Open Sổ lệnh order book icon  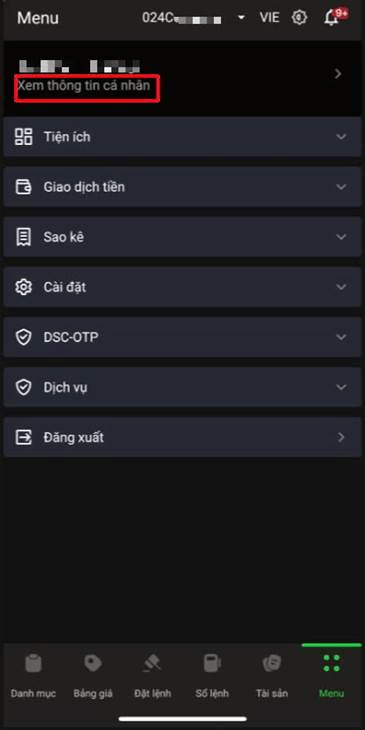[x=212, y=662]
